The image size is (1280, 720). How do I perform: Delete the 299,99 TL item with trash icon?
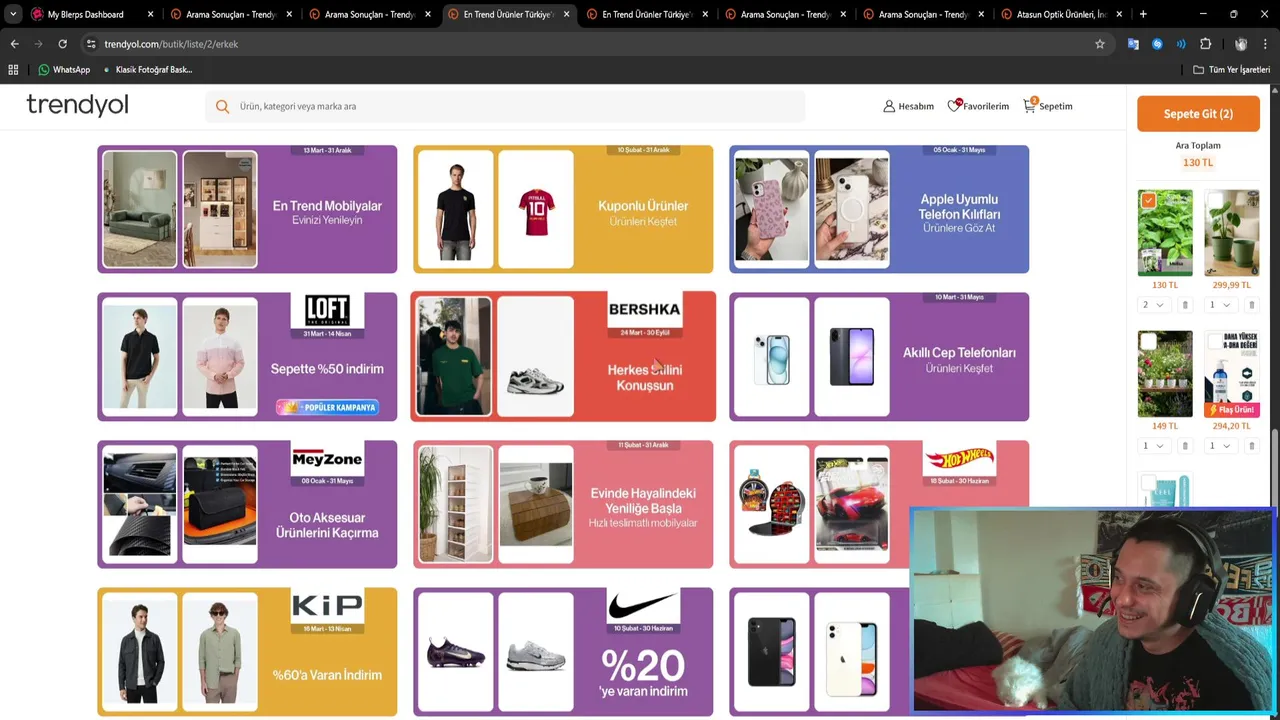(x=1252, y=305)
